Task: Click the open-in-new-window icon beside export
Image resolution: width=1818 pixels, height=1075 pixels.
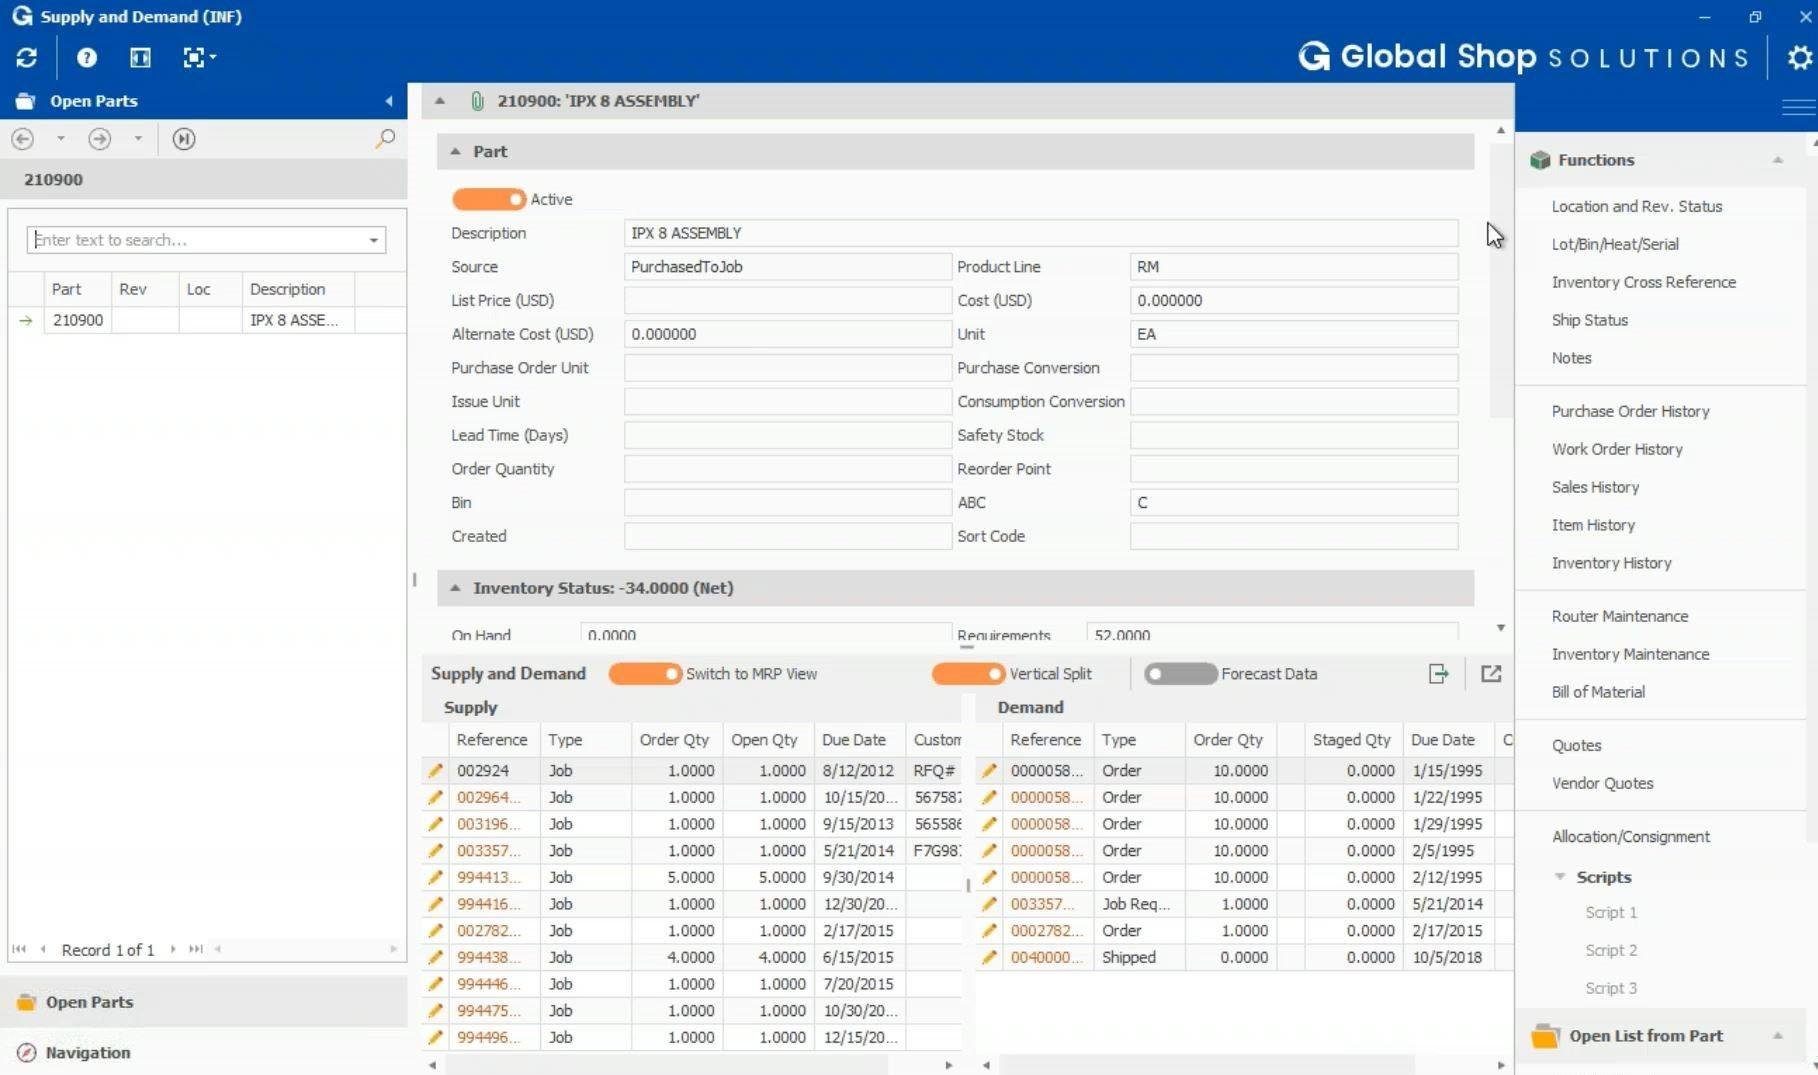Action: point(1490,673)
